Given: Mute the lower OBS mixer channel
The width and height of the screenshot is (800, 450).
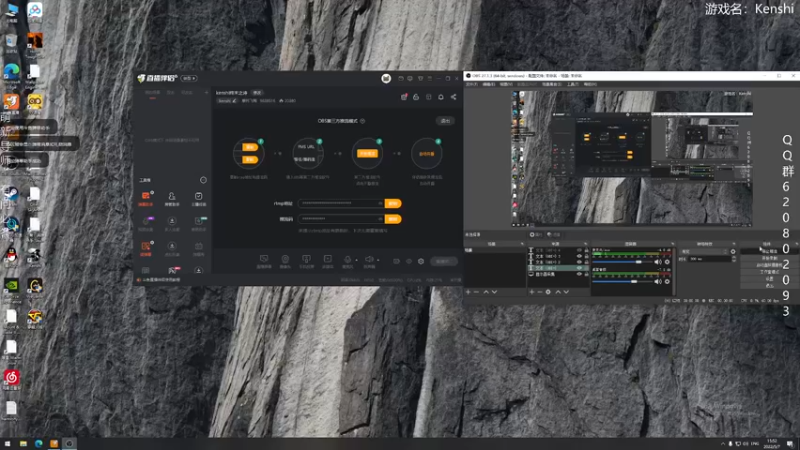Looking at the screenshot, I should click(x=658, y=281).
